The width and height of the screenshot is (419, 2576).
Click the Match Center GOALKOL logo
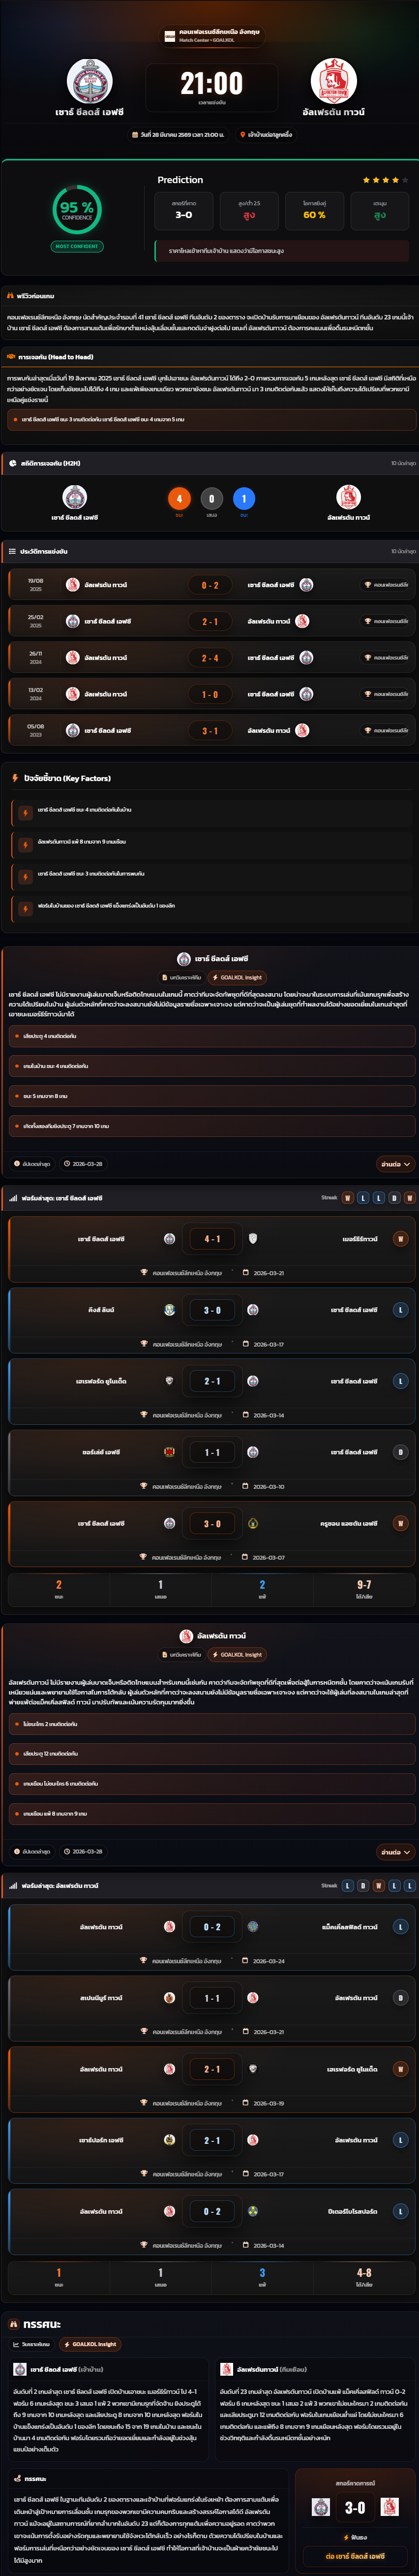click(x=169, y=36)
